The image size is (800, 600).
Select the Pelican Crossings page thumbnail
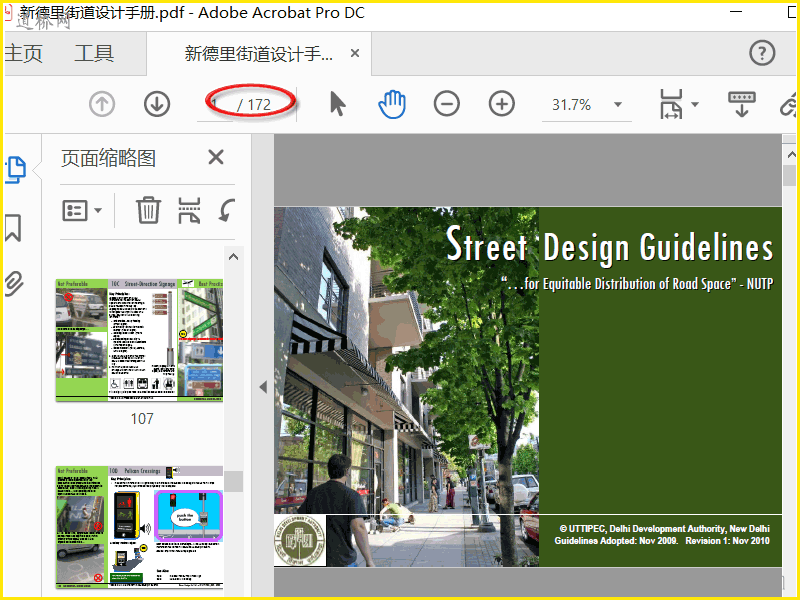[139, 527]
